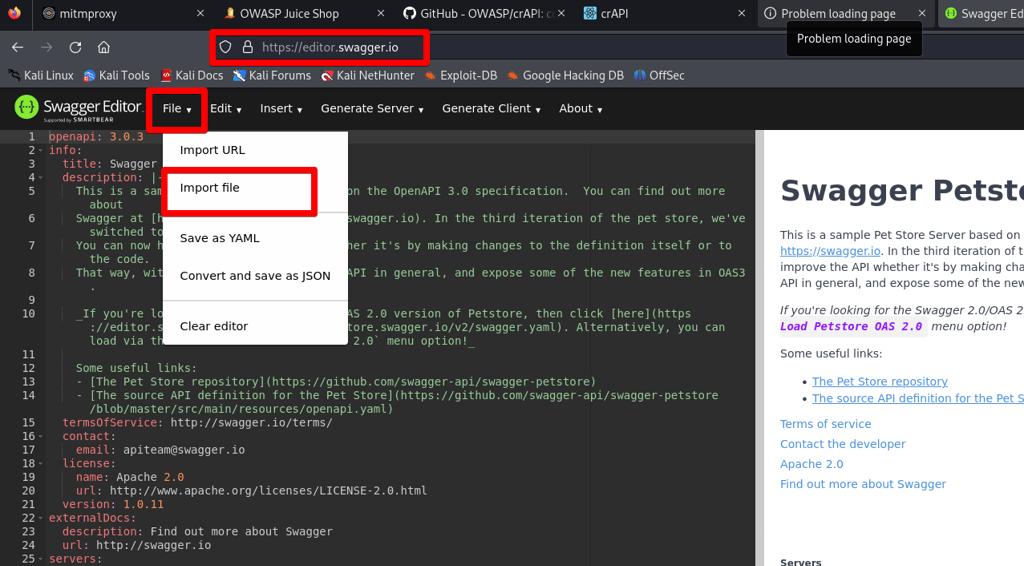Open the Kali Docs bookmark

coord(192,75)
